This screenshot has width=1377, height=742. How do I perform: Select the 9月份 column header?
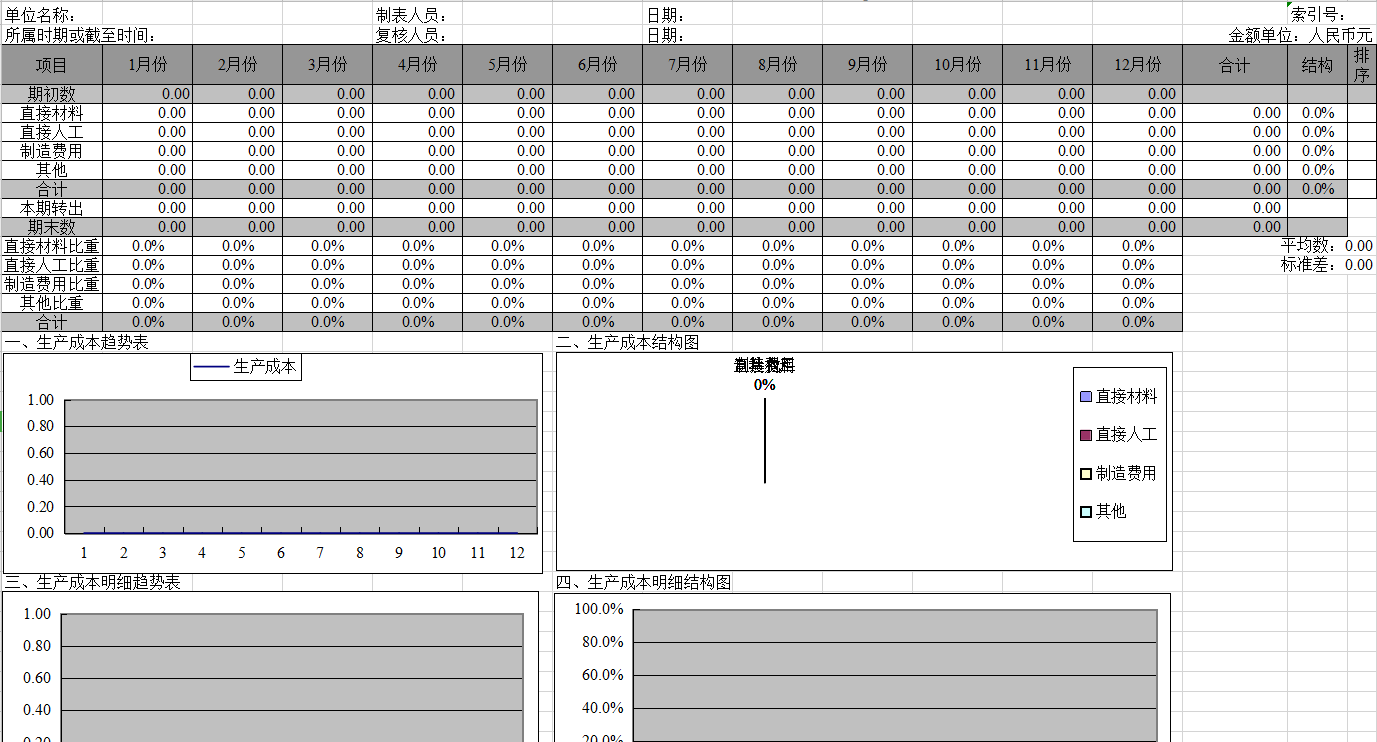point(867,65)
